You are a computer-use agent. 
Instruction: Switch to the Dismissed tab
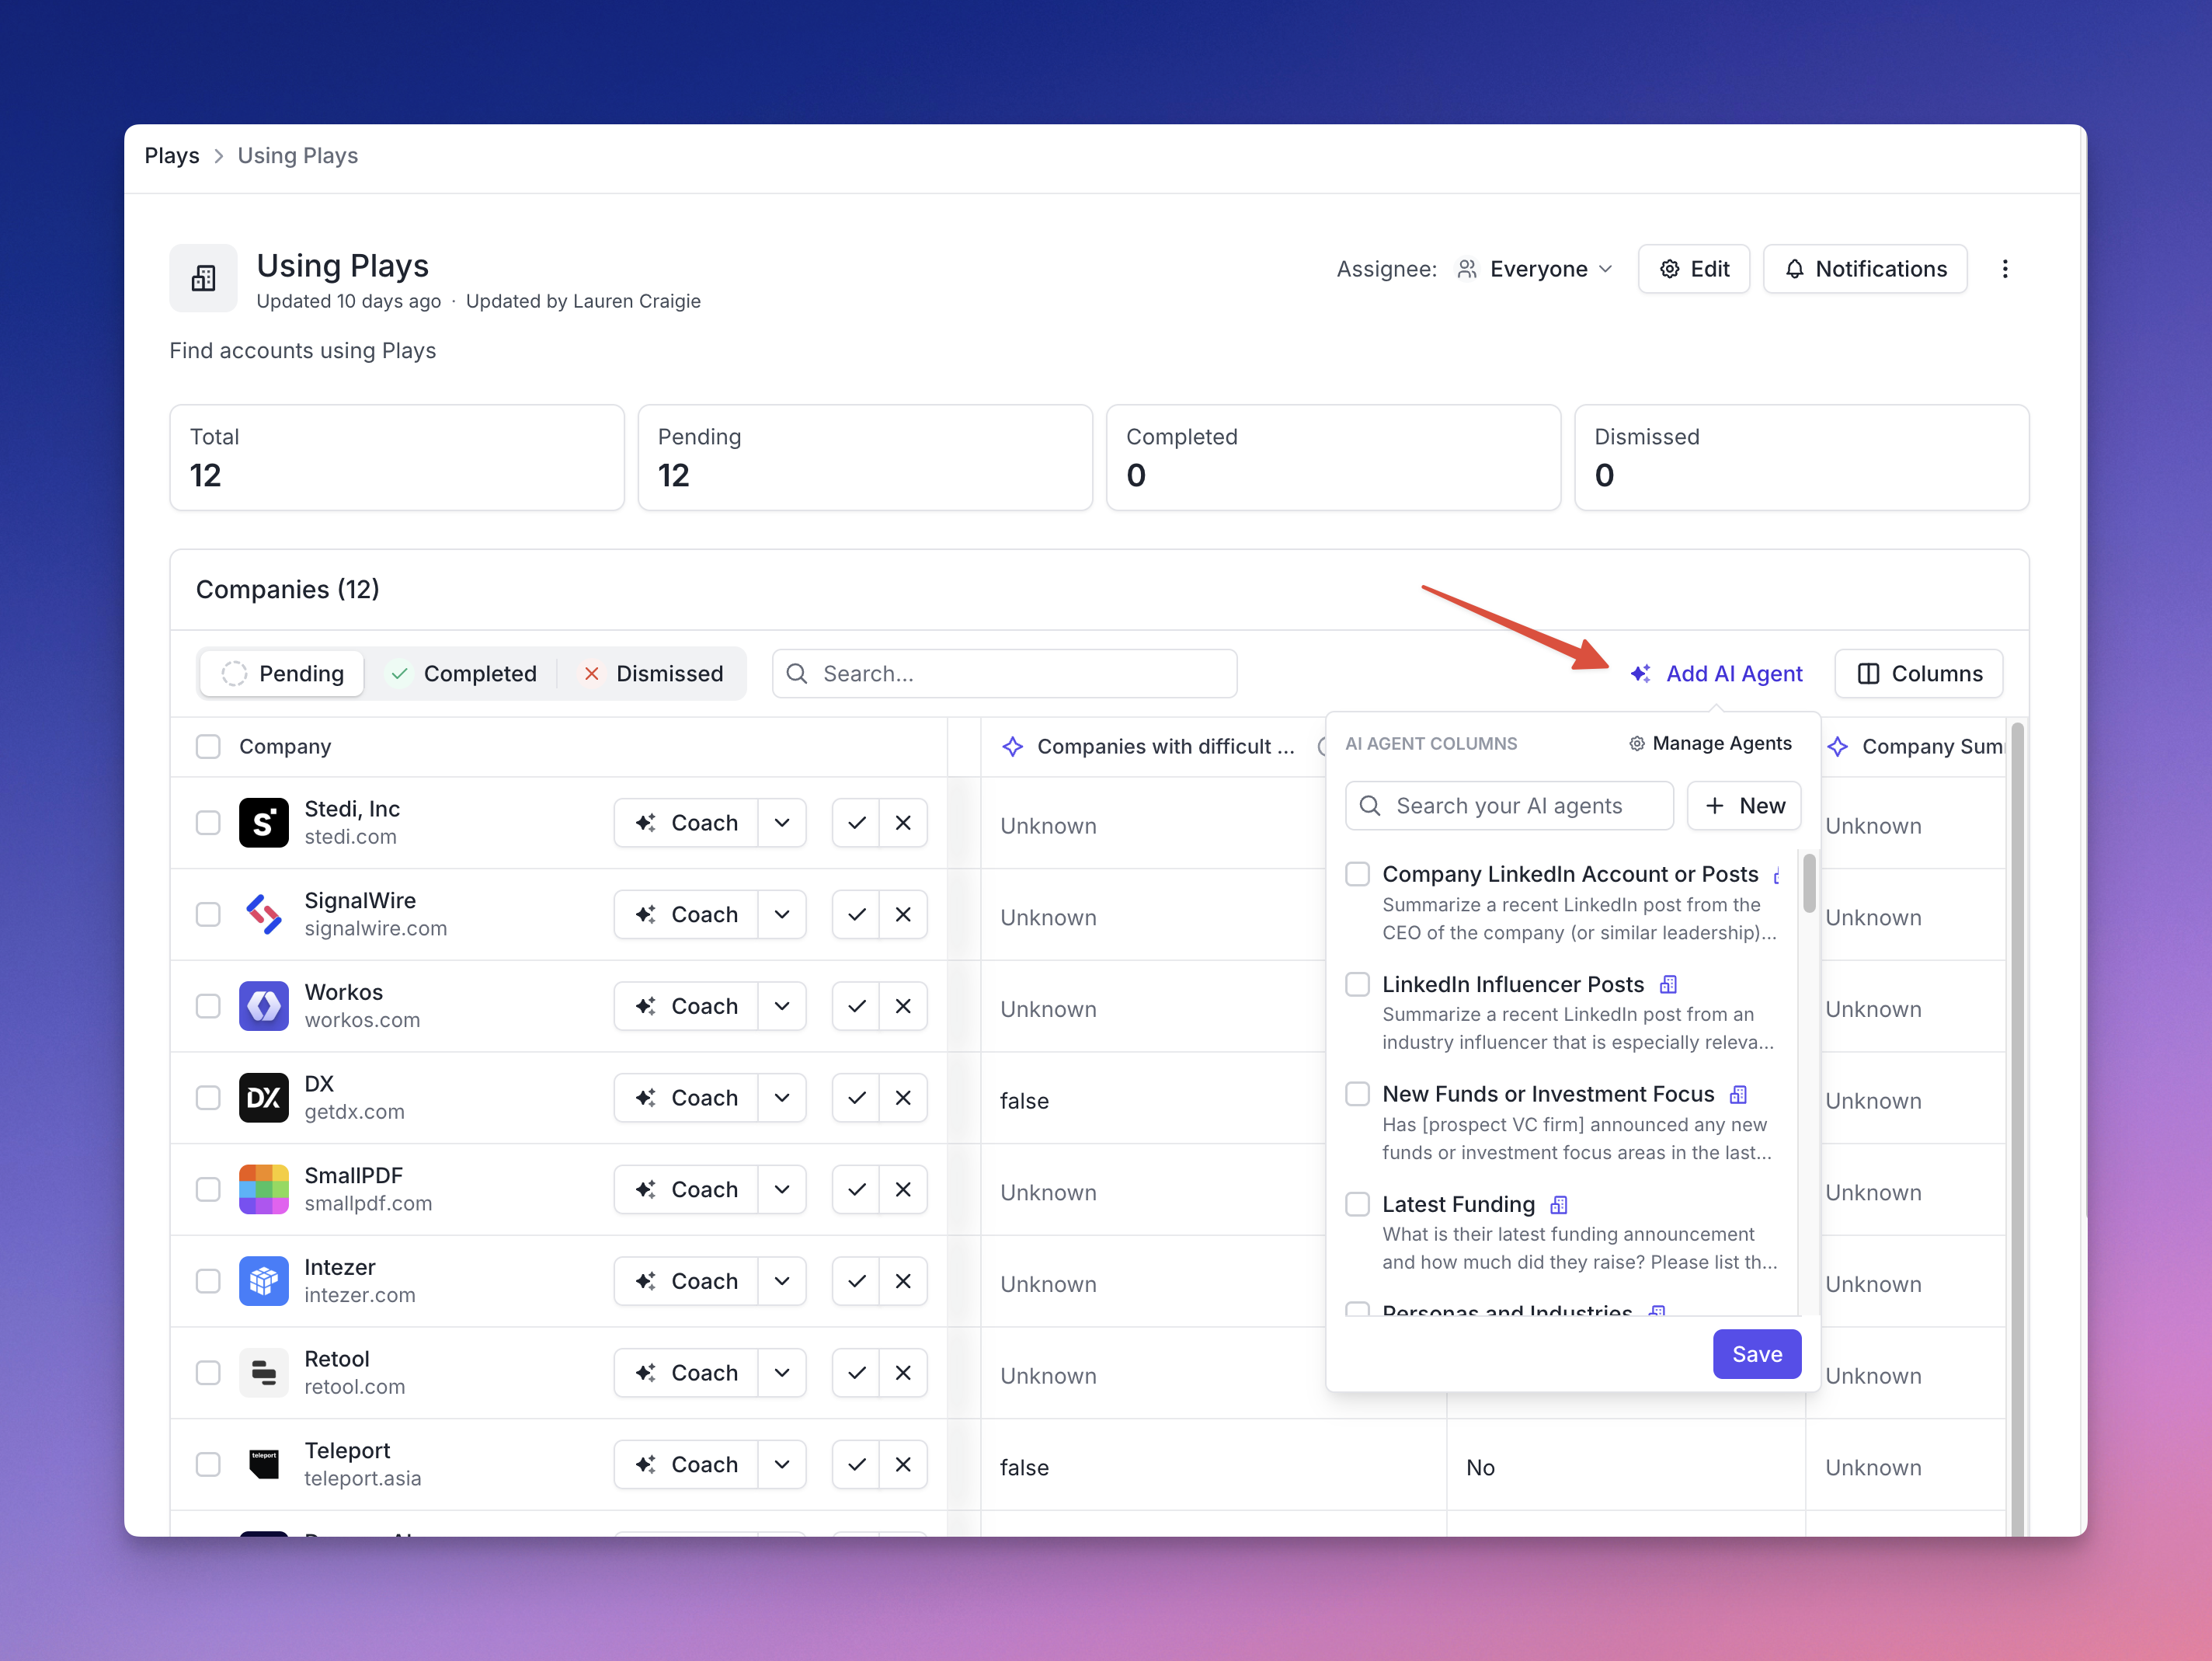click(653, 673)
